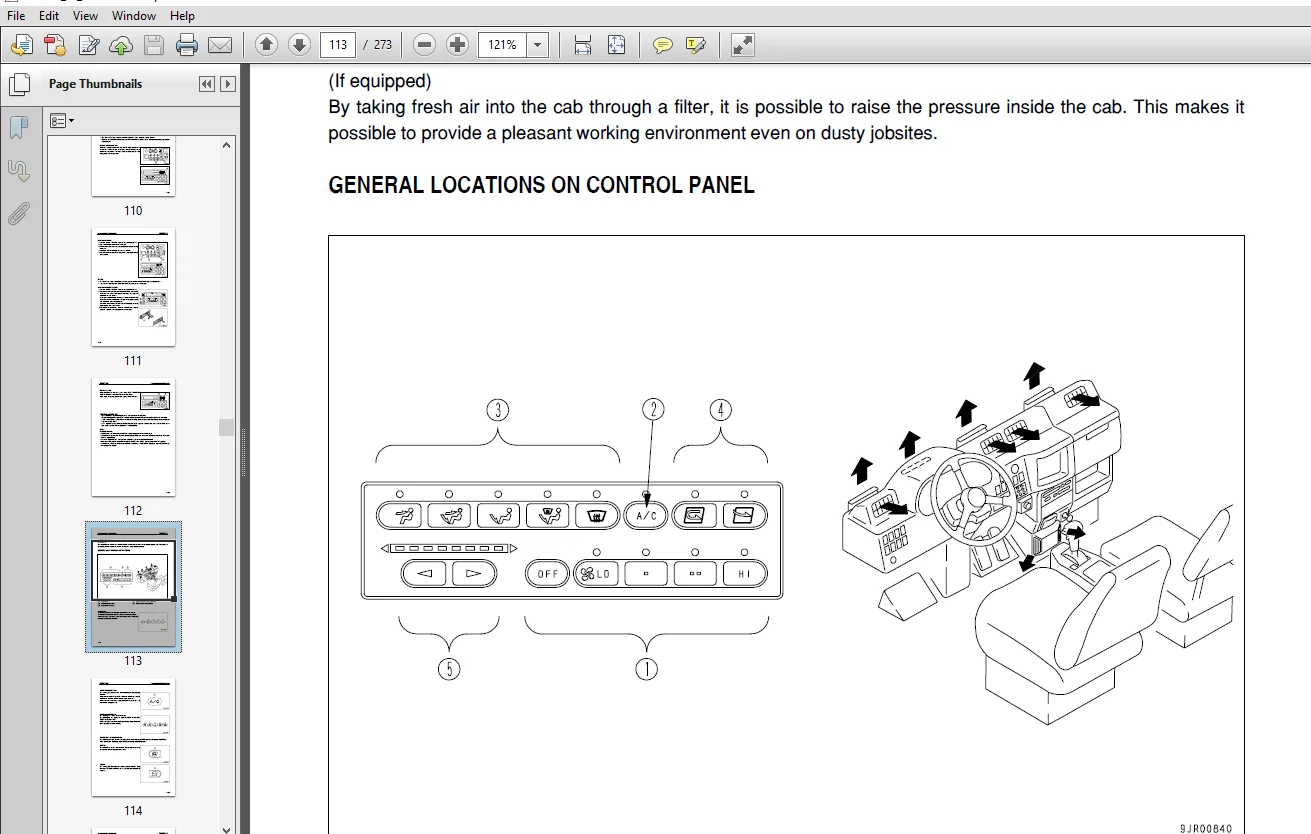Click the left temperature arrow in diagram
Viewport: 1311px width, 834px height.
[x=424, y=574]
